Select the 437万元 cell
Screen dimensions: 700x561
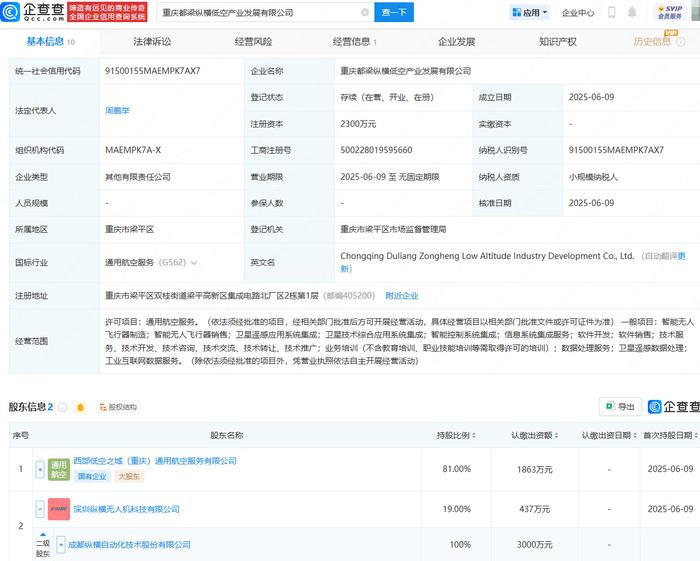534,509
